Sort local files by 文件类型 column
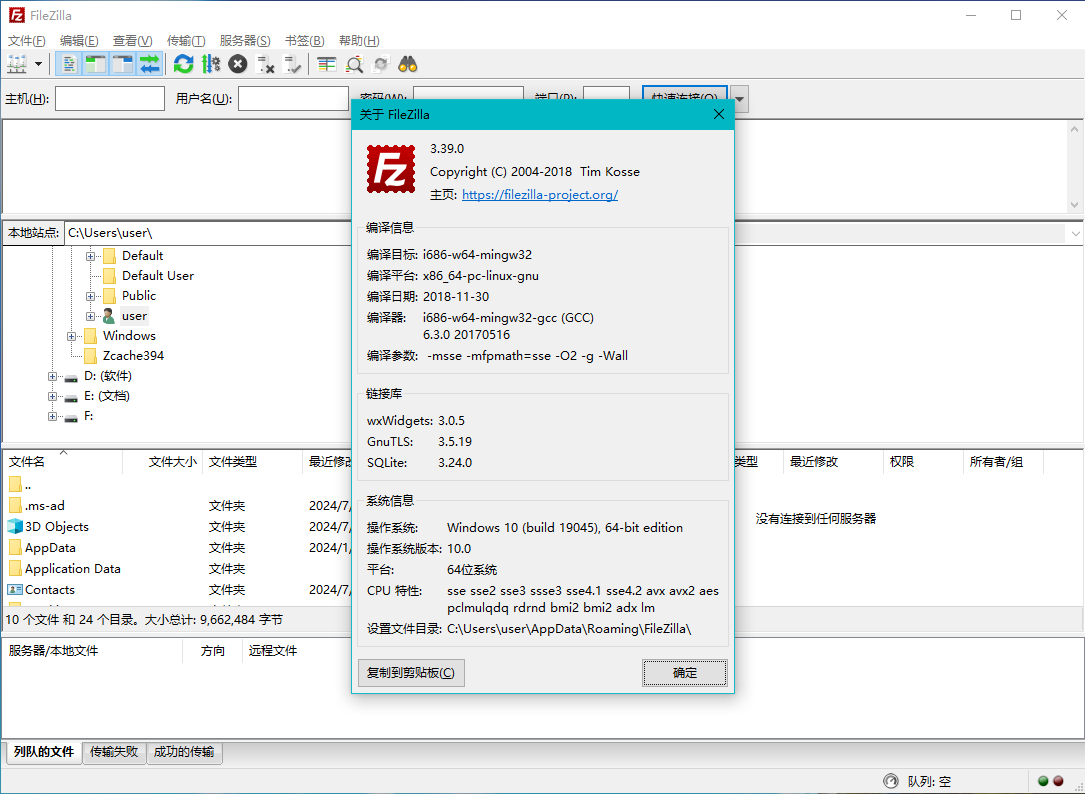1085x794 pixels. (253, 462)
